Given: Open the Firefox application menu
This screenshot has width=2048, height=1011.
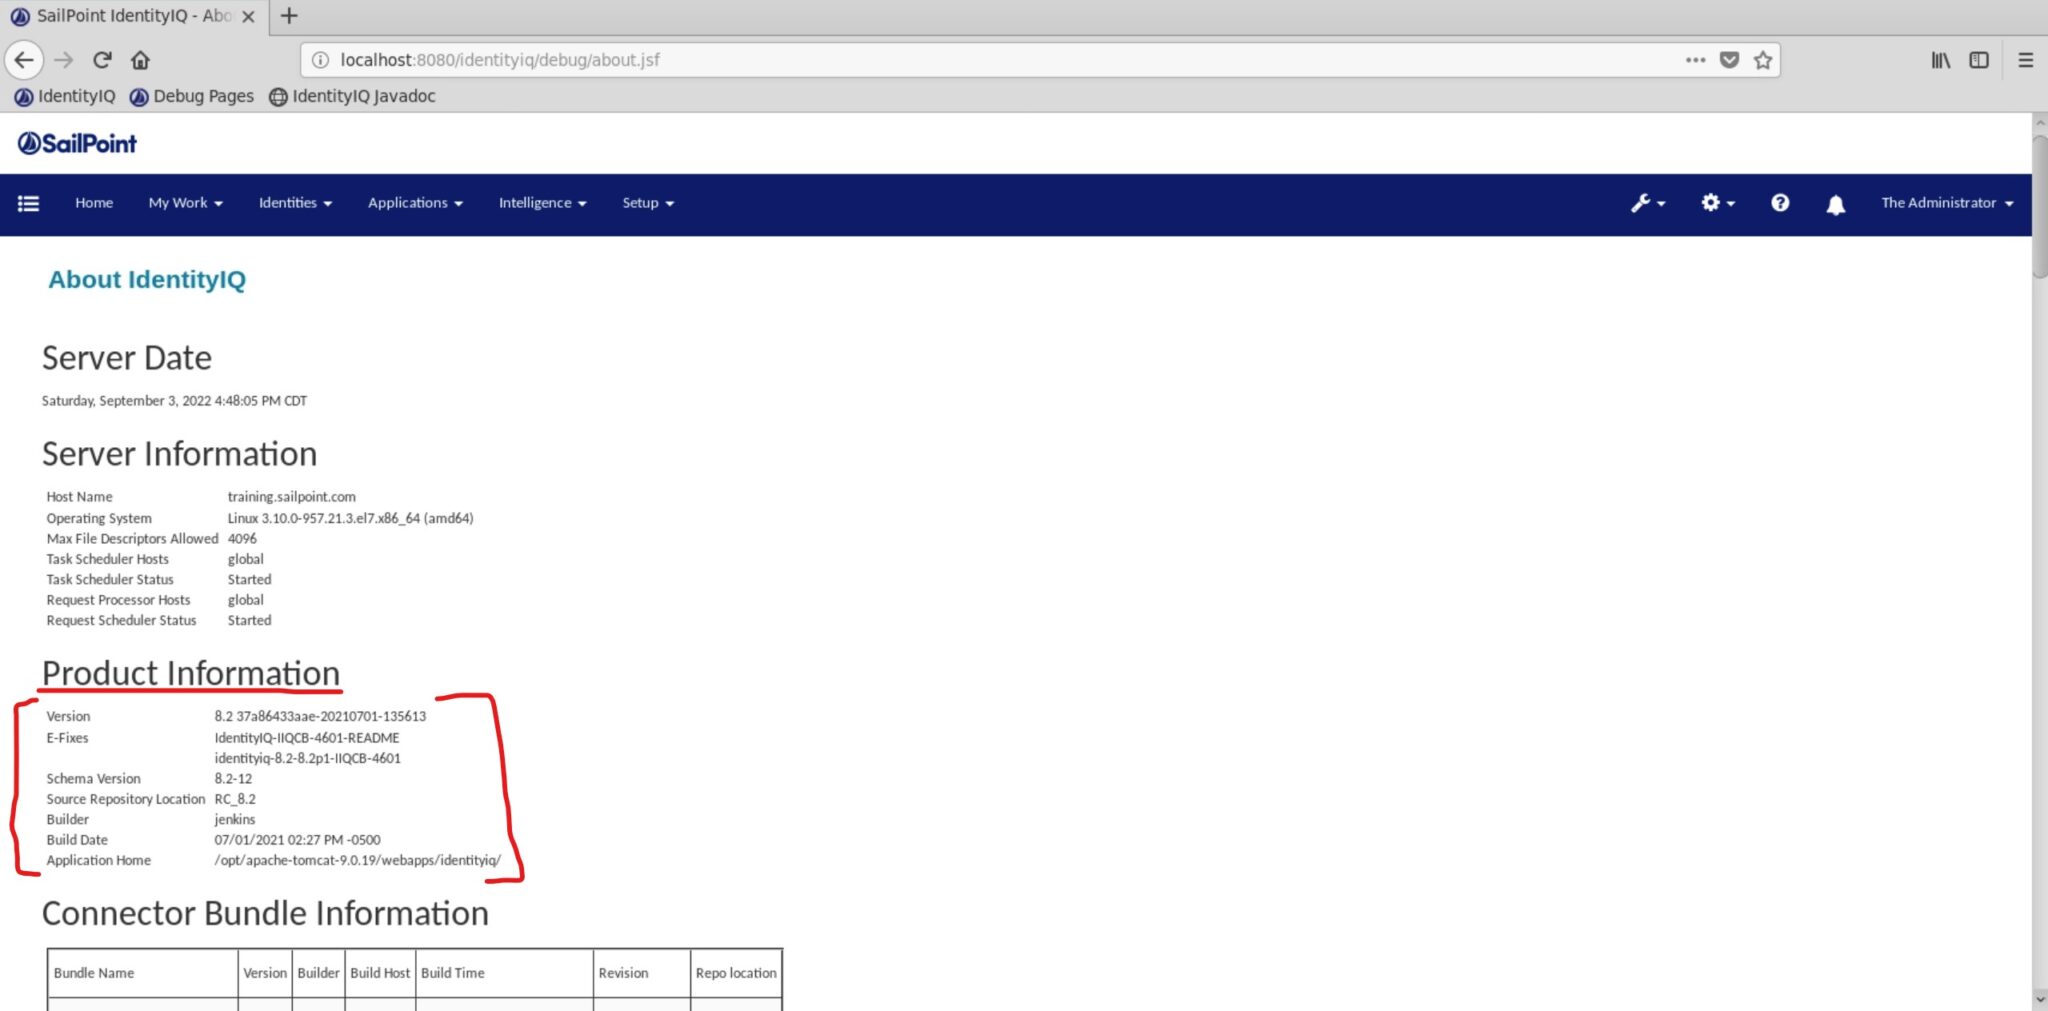Looking at the screenshot, I should click(x=2026, y=59).
